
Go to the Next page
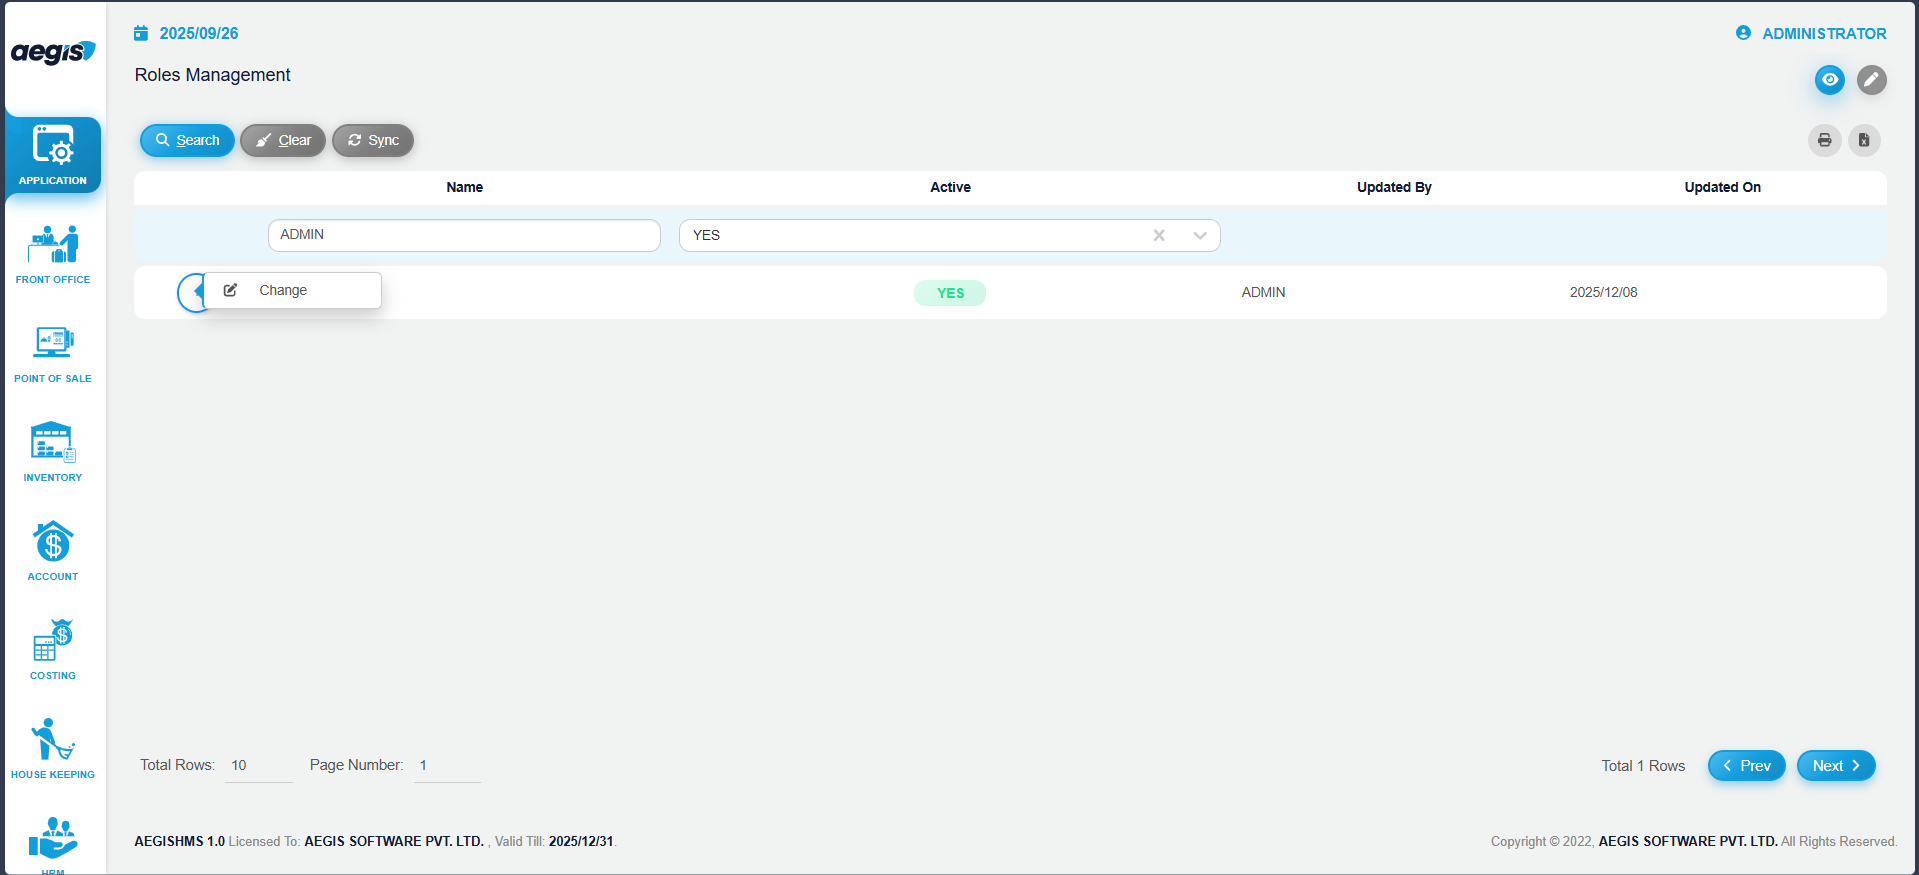pos(1835,766)
